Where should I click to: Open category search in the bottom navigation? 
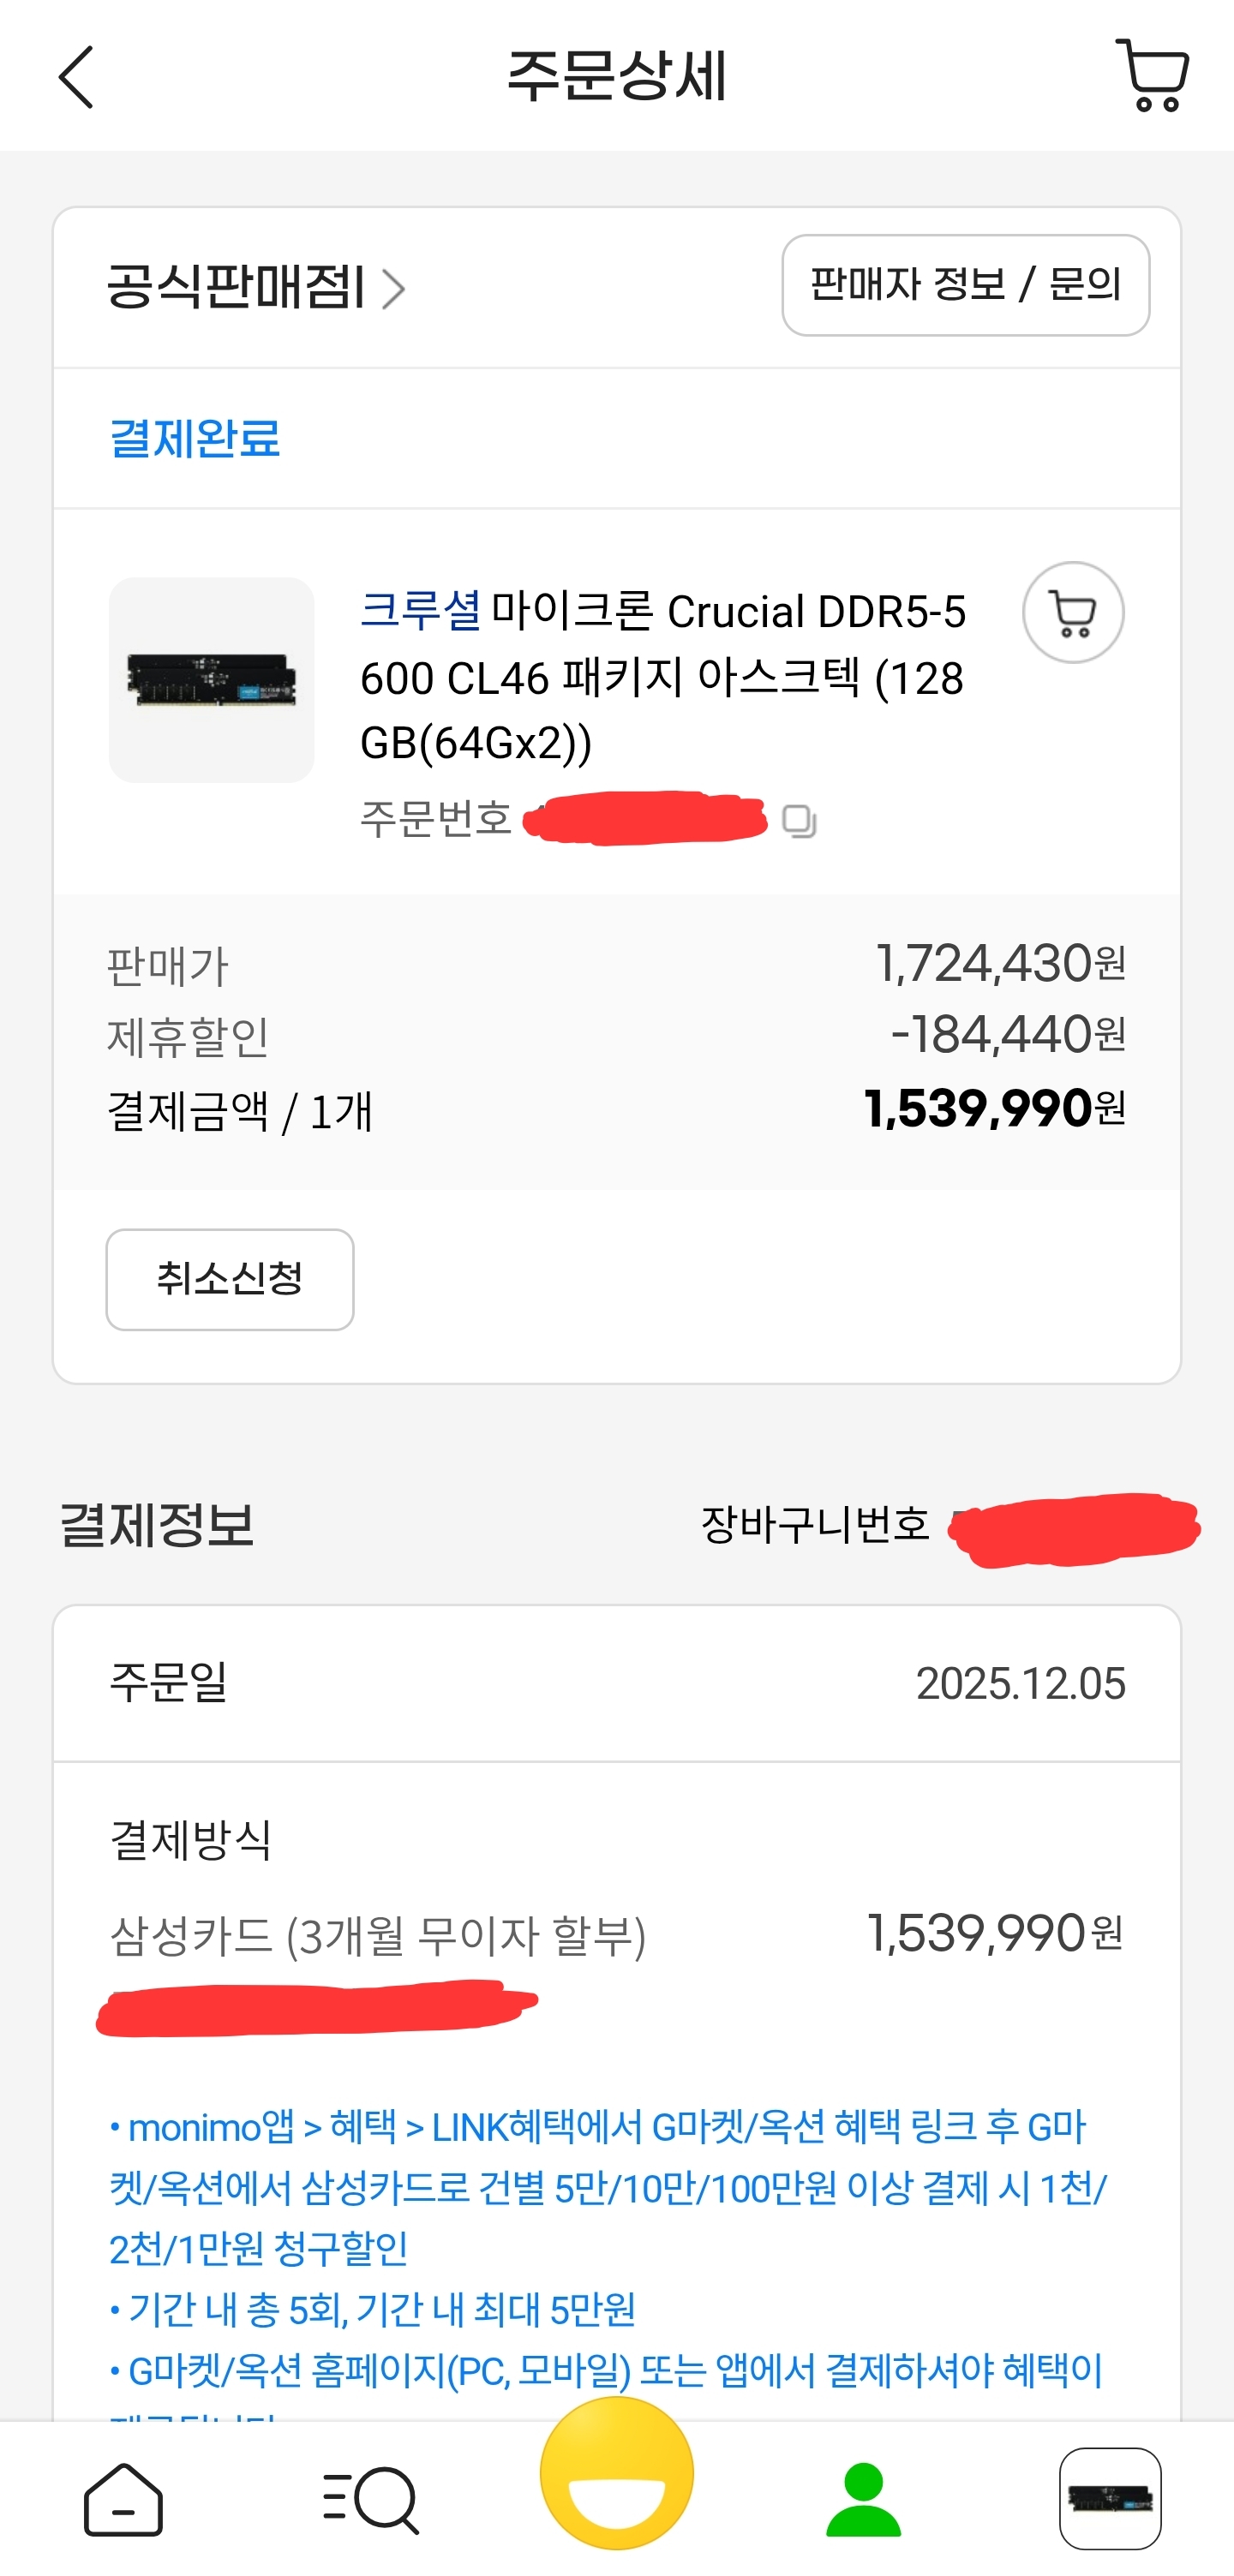point(370,2500)
